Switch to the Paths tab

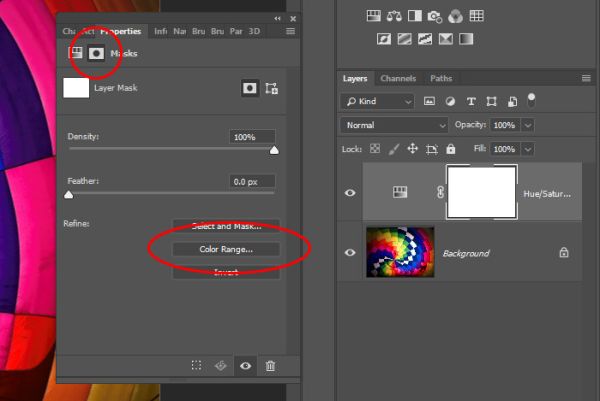(x=441, y=78)
